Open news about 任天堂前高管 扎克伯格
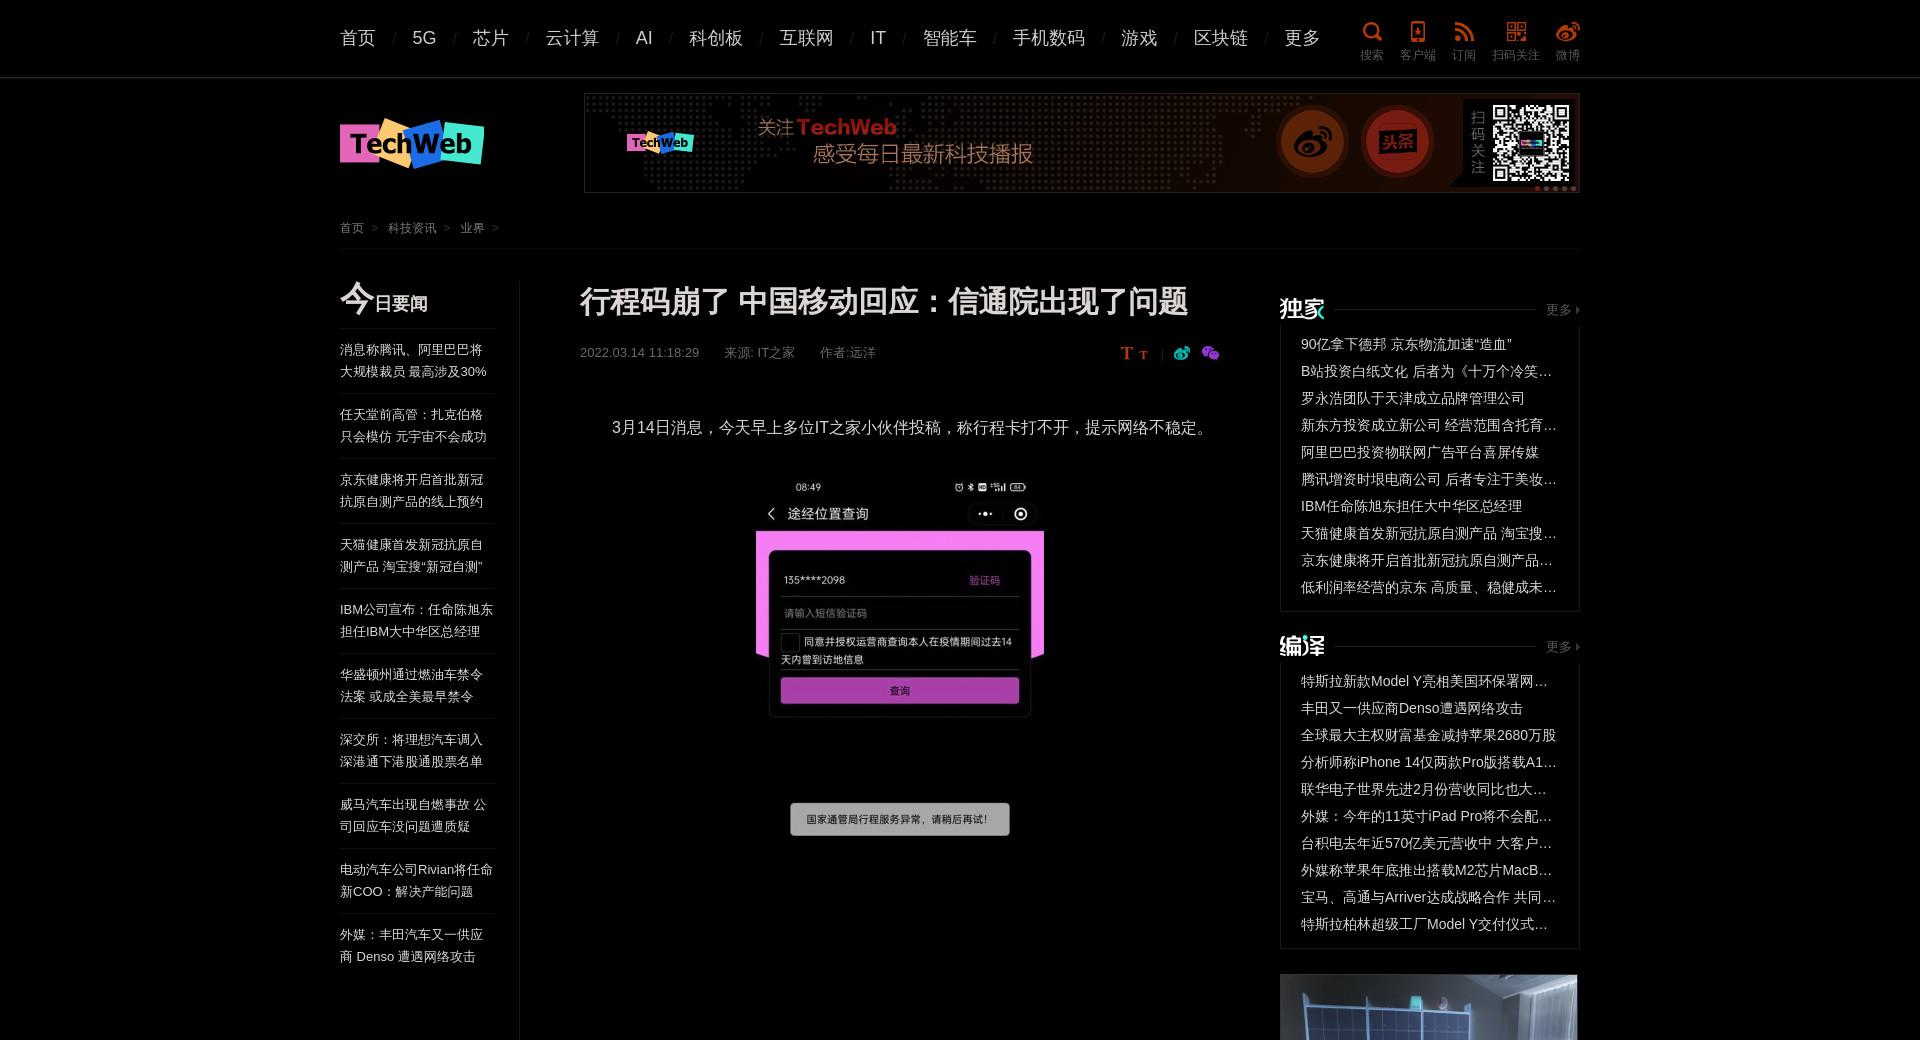Viewport: 1920px width, 1040px height. 413,426
